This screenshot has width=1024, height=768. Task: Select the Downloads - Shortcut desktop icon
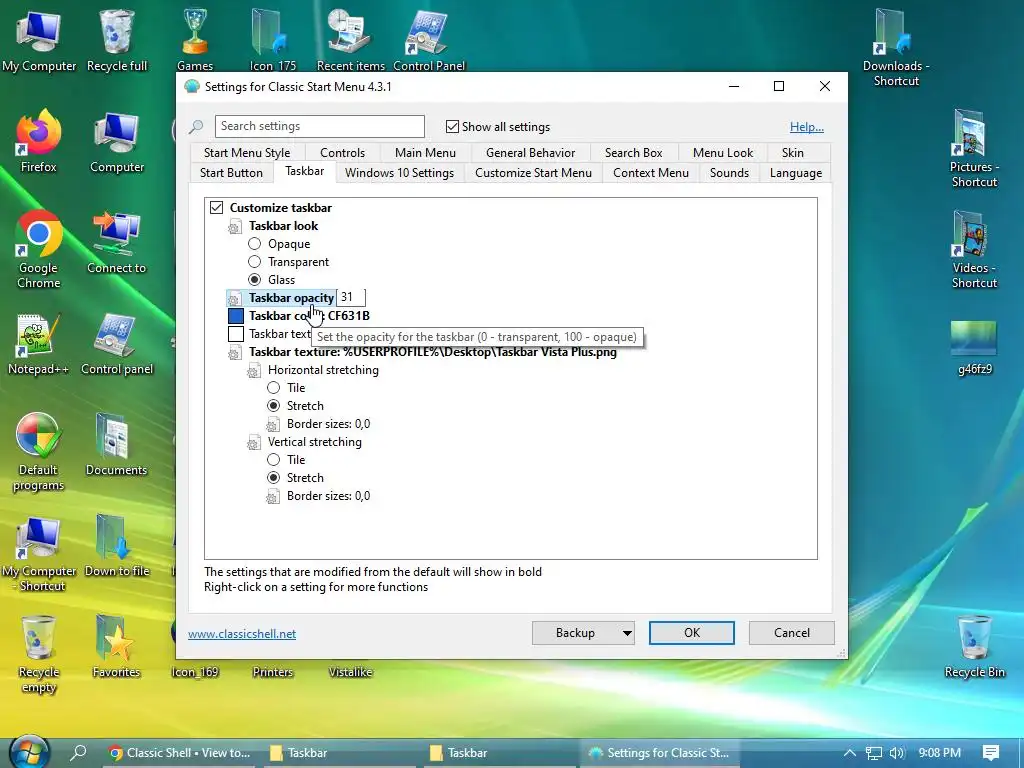pyautogui.click(x=896, y=47)
